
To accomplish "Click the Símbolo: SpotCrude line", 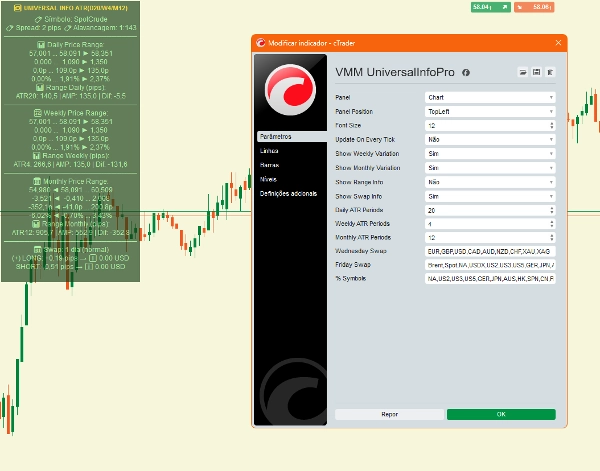I will (x=71, y=19).
